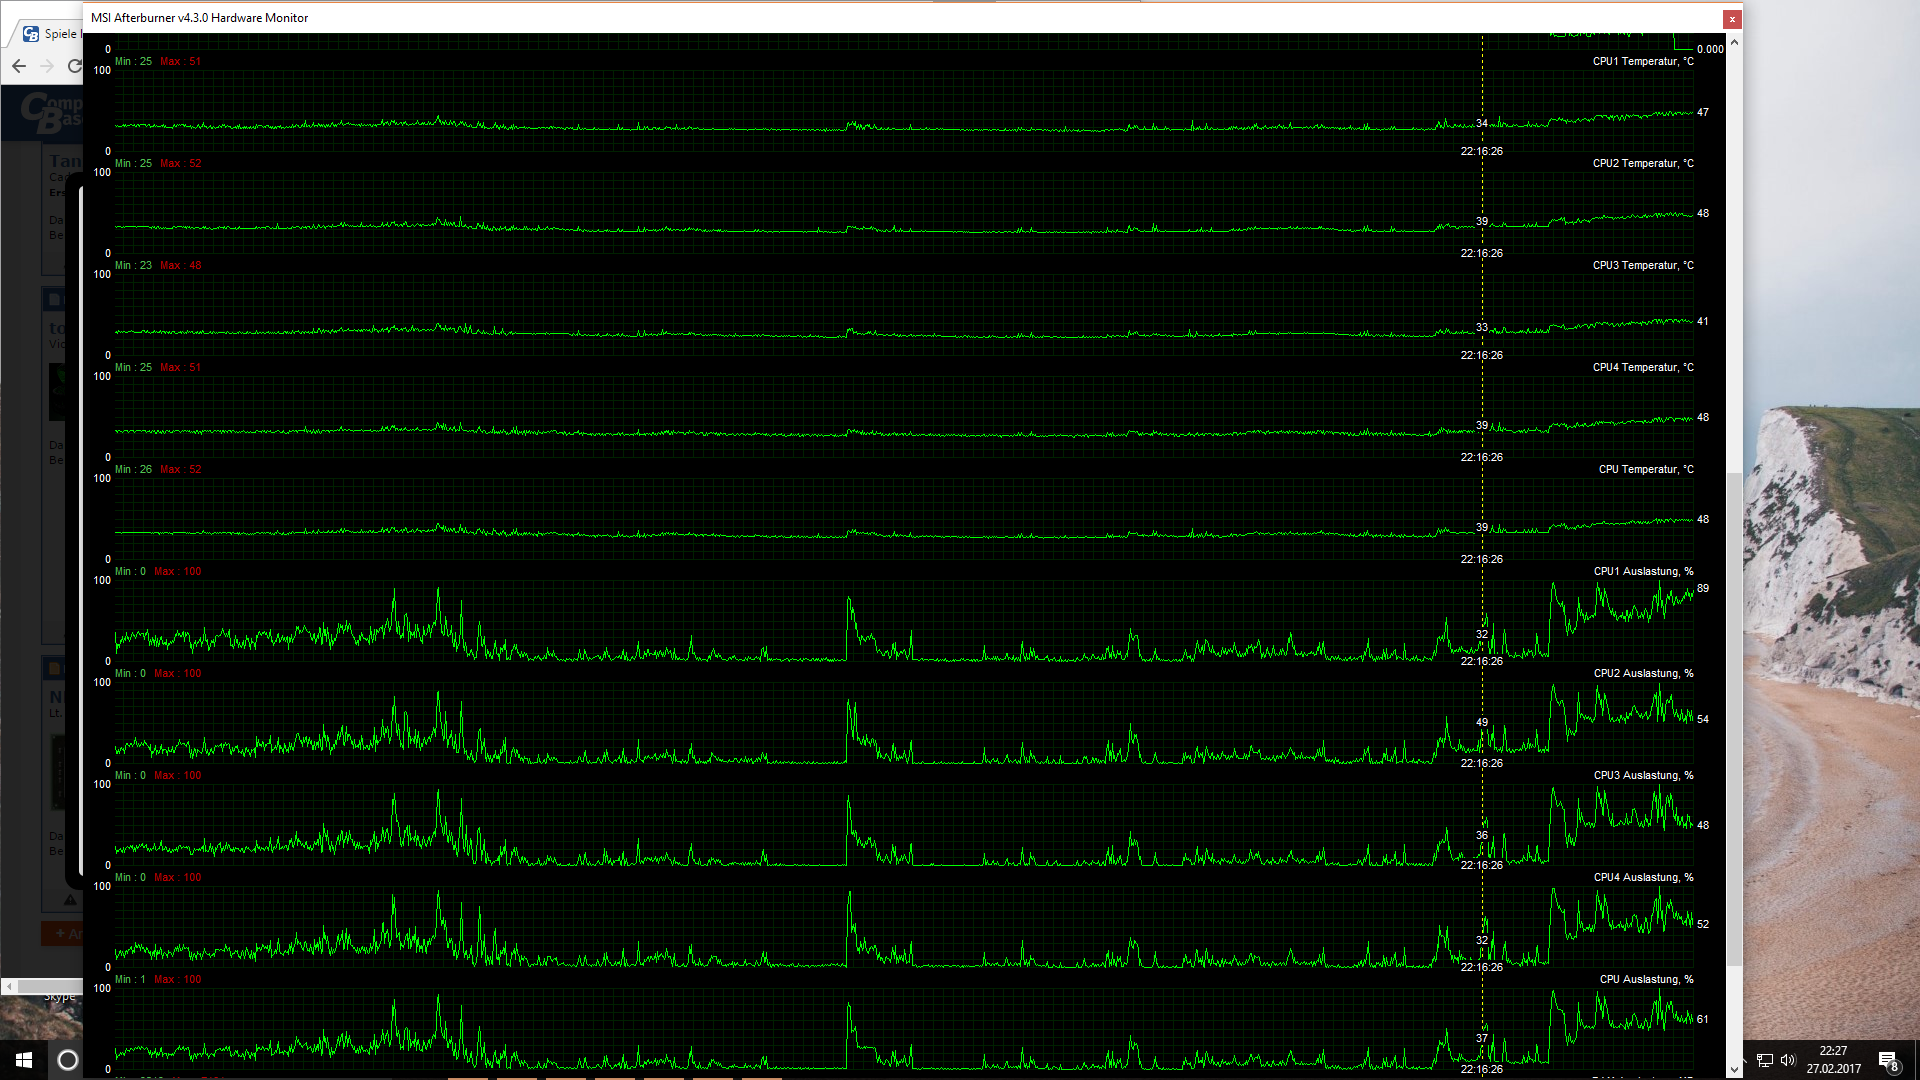Image resolution: width=1920 pixels, height=1080 pixels.
Task: Close the Hardware Monitor window
Action: (x=1732, y=18)
